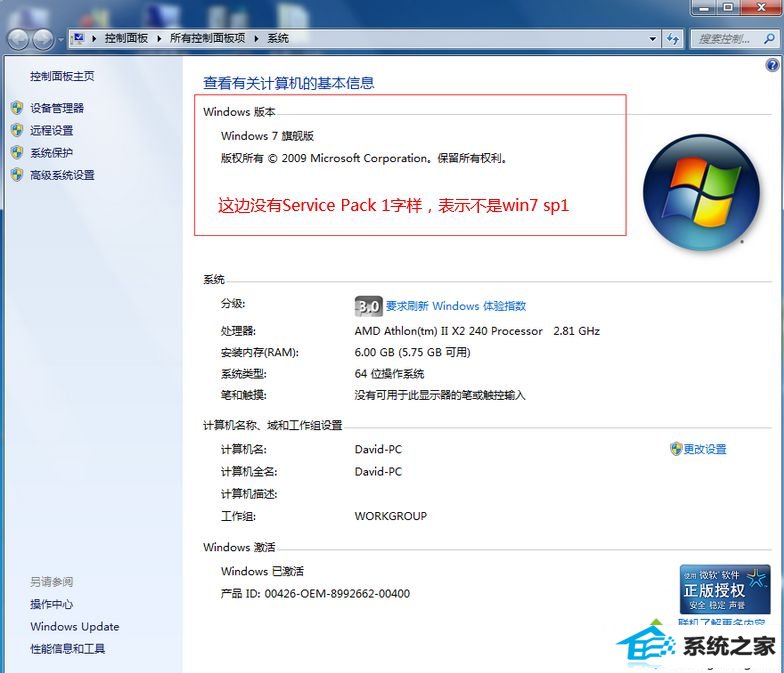Open 操作中心 link
This screenshot has height=673, width=784.
[x=52, y=604]
